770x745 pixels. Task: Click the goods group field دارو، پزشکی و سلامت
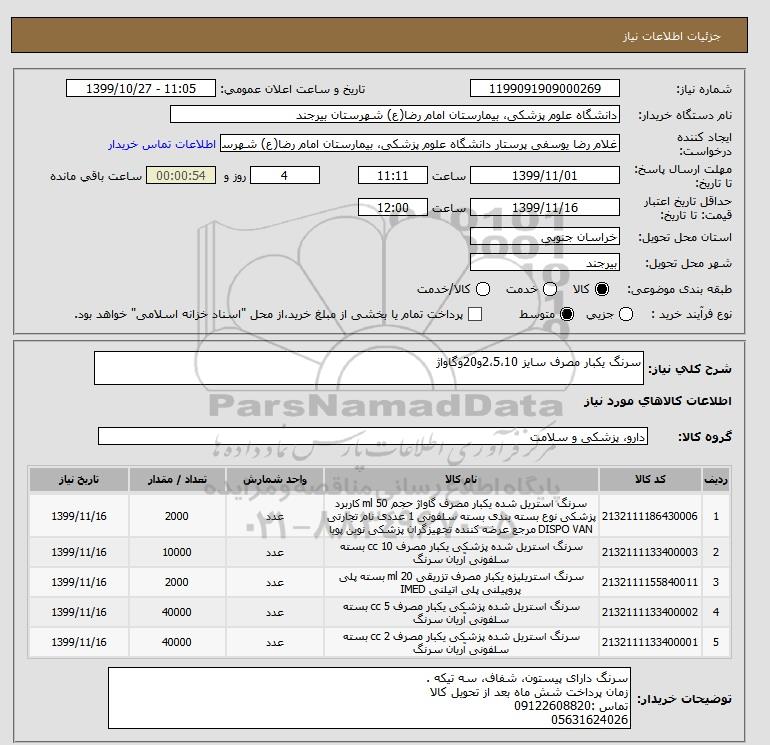point(373,436)
